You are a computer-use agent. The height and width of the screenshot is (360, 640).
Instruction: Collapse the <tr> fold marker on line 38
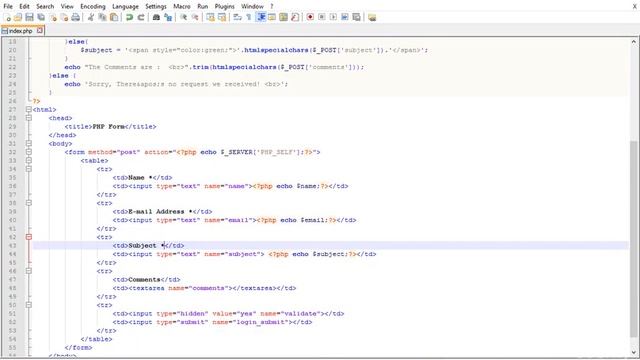[x=29, y=203]
